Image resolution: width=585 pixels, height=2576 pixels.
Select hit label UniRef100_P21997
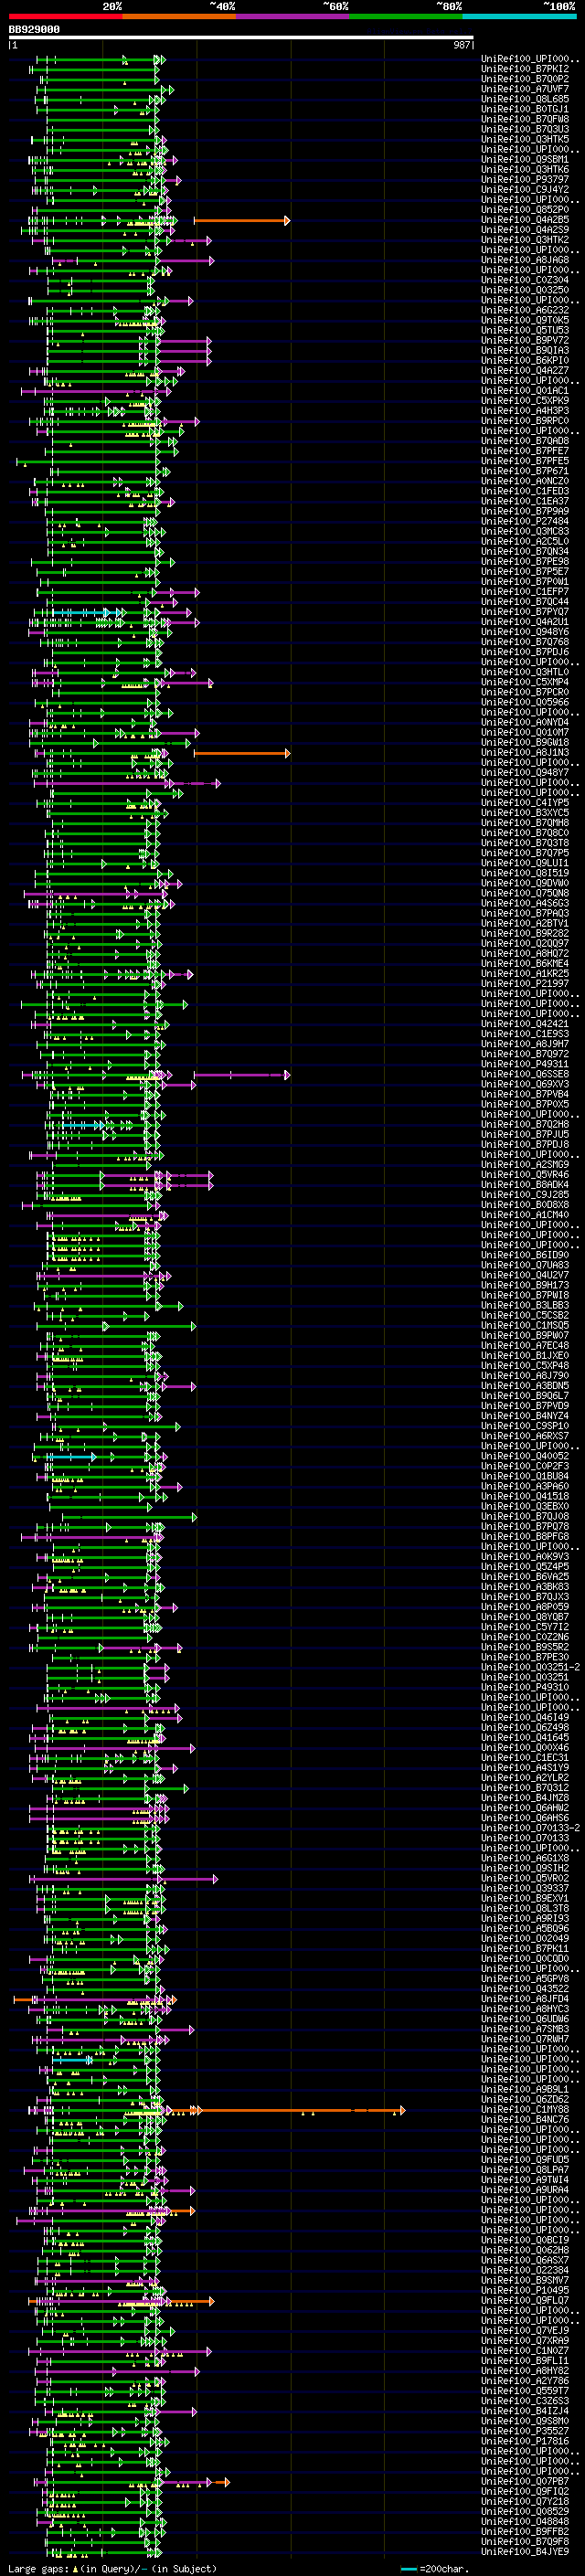coord(525,984)
